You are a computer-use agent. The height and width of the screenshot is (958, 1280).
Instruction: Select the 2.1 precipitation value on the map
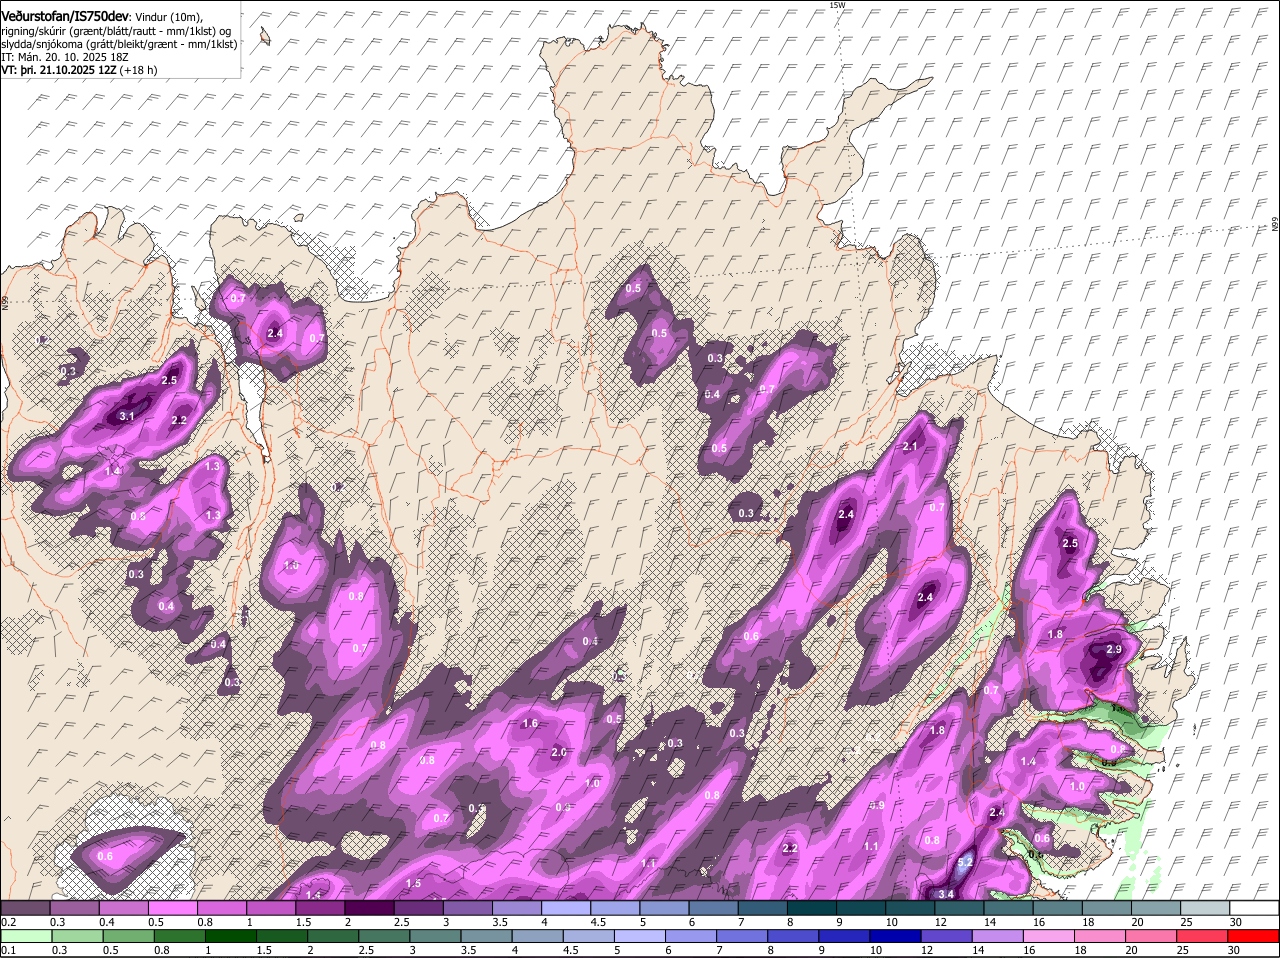tap(910, 447)
